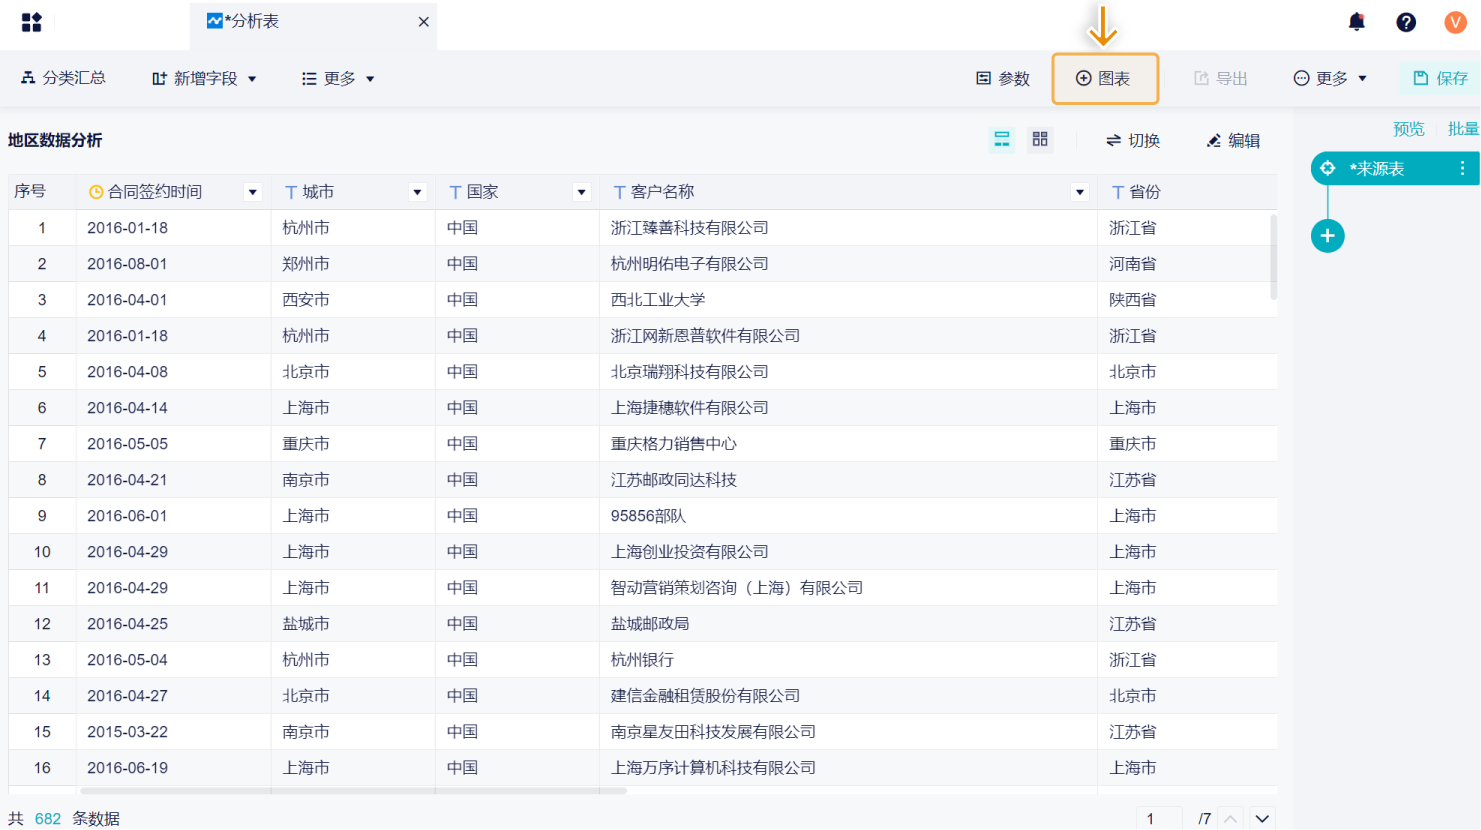Click the 编辑 button
1481x830 pixels.
coord(1233,141)
